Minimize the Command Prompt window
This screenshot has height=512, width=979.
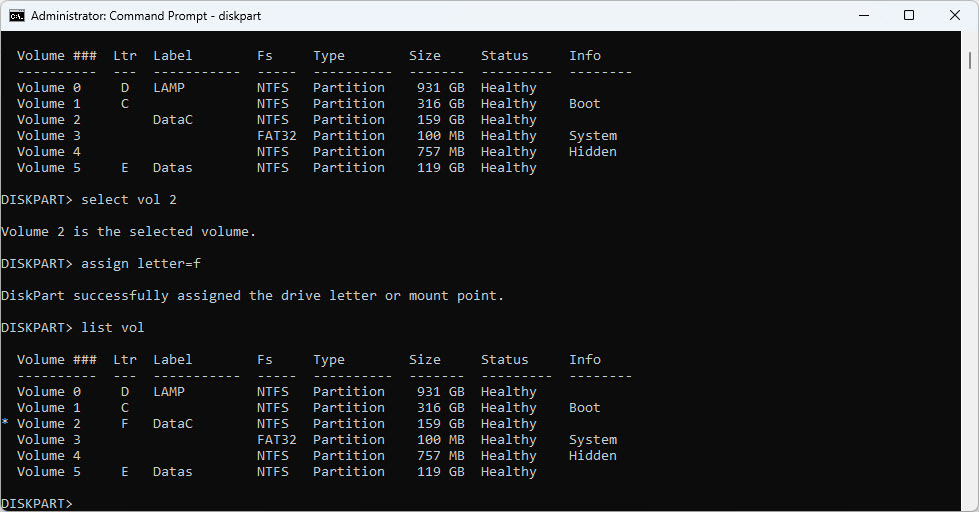click(863, 16)
